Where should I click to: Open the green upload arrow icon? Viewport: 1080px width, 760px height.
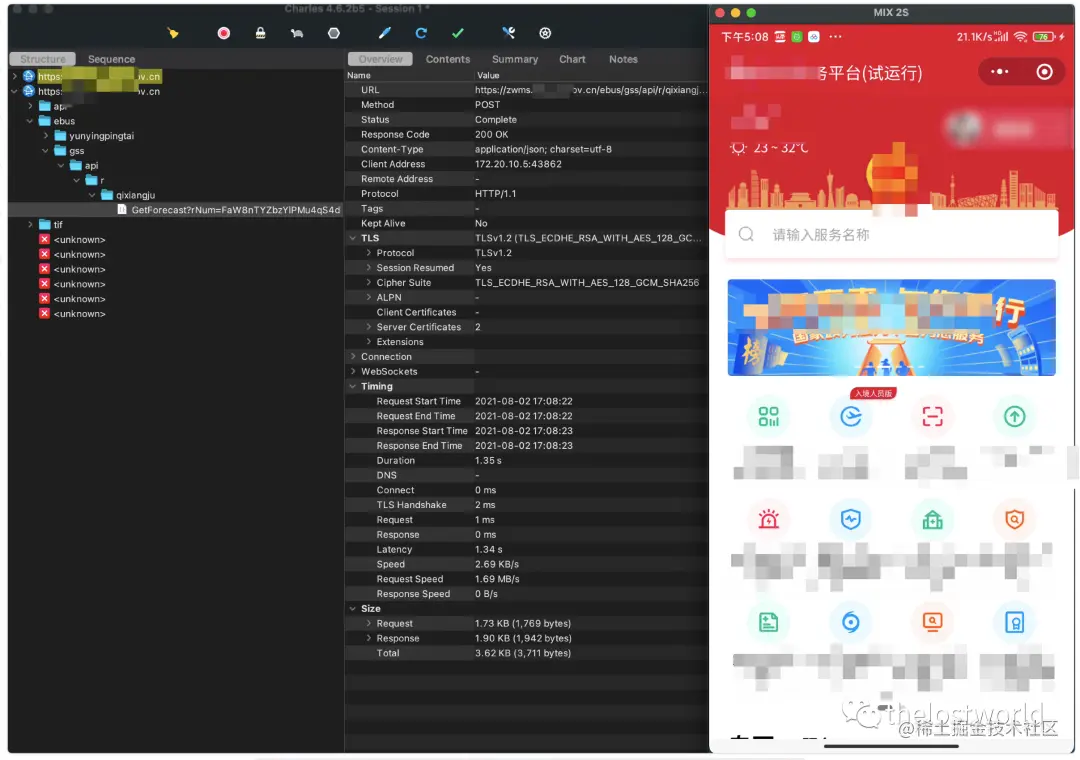pyautogui.click(x=1014, y=416)
